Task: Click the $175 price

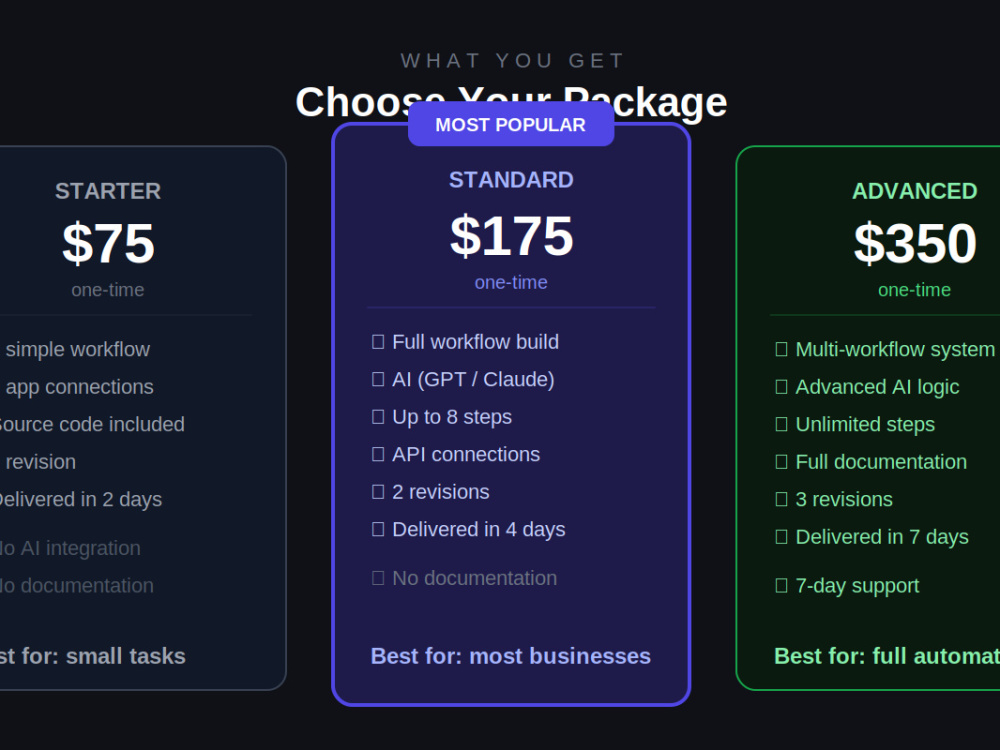Action: [x=511, y=236]
